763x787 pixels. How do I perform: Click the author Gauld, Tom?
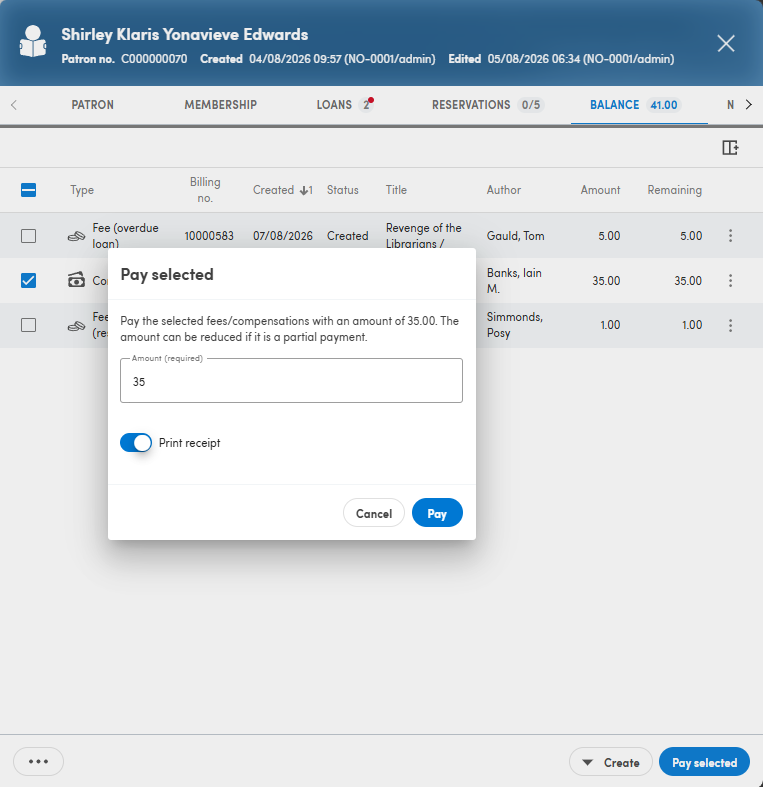click(x=516, y=236)
